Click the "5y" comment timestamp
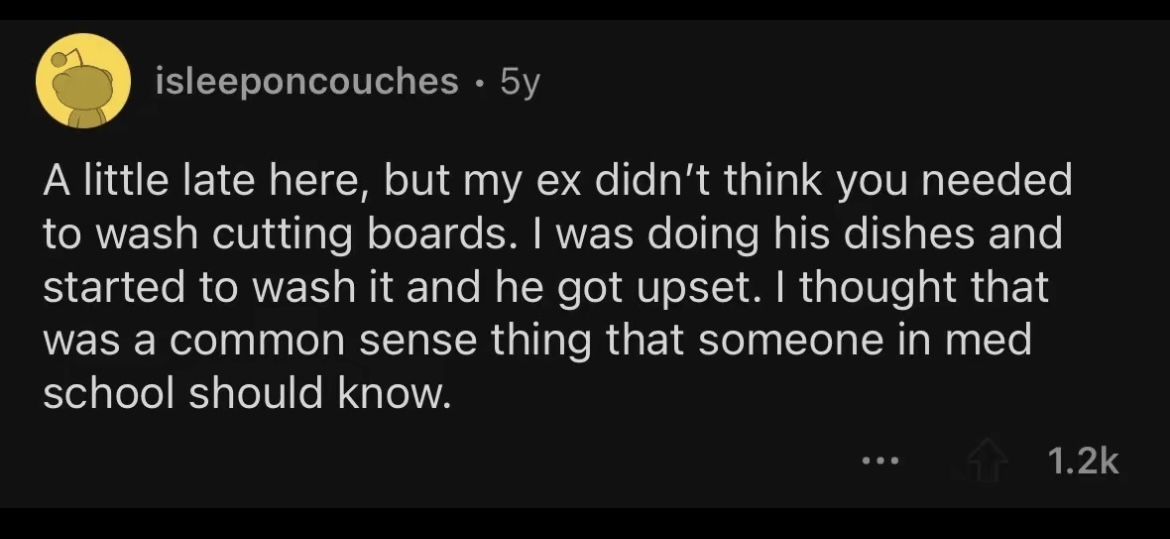This screenshot has height=539, width=1170. click(518, 82)
